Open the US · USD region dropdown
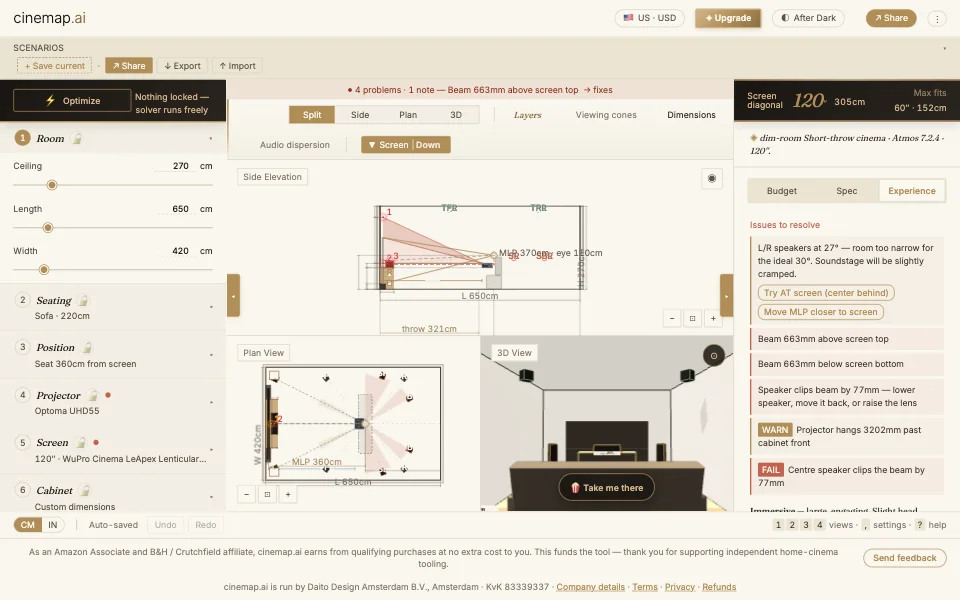This screenshot has width=960, height=600. click(x=650, y=18)
